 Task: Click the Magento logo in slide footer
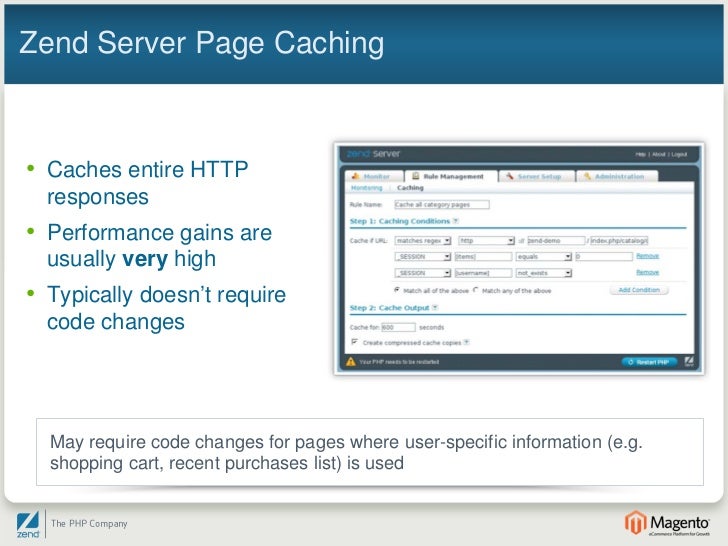(x=667, y=523)
